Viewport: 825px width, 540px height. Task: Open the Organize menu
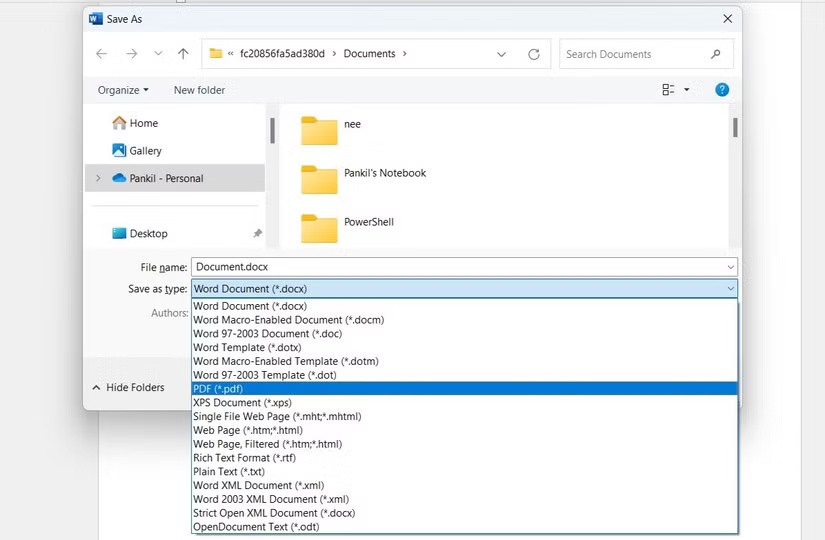point(123,90)
